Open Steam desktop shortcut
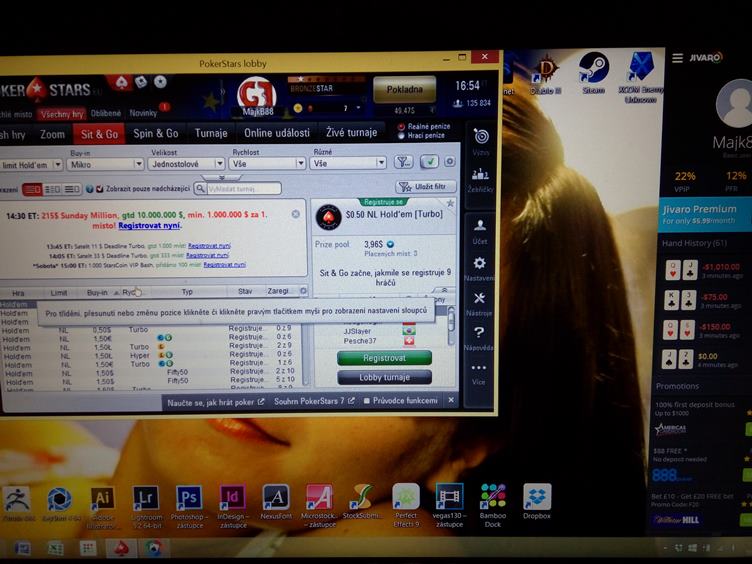 [x=593, y=73]
